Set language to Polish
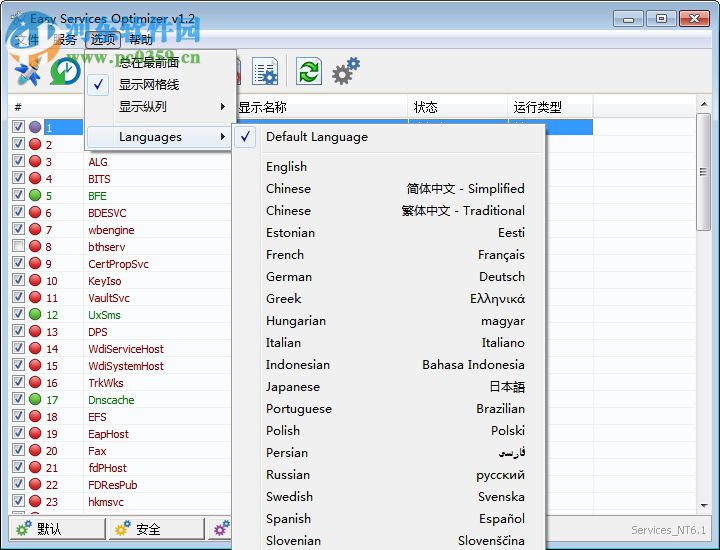Image resolution: width=720 pixels, height=550 pixels. click(389, 431)
